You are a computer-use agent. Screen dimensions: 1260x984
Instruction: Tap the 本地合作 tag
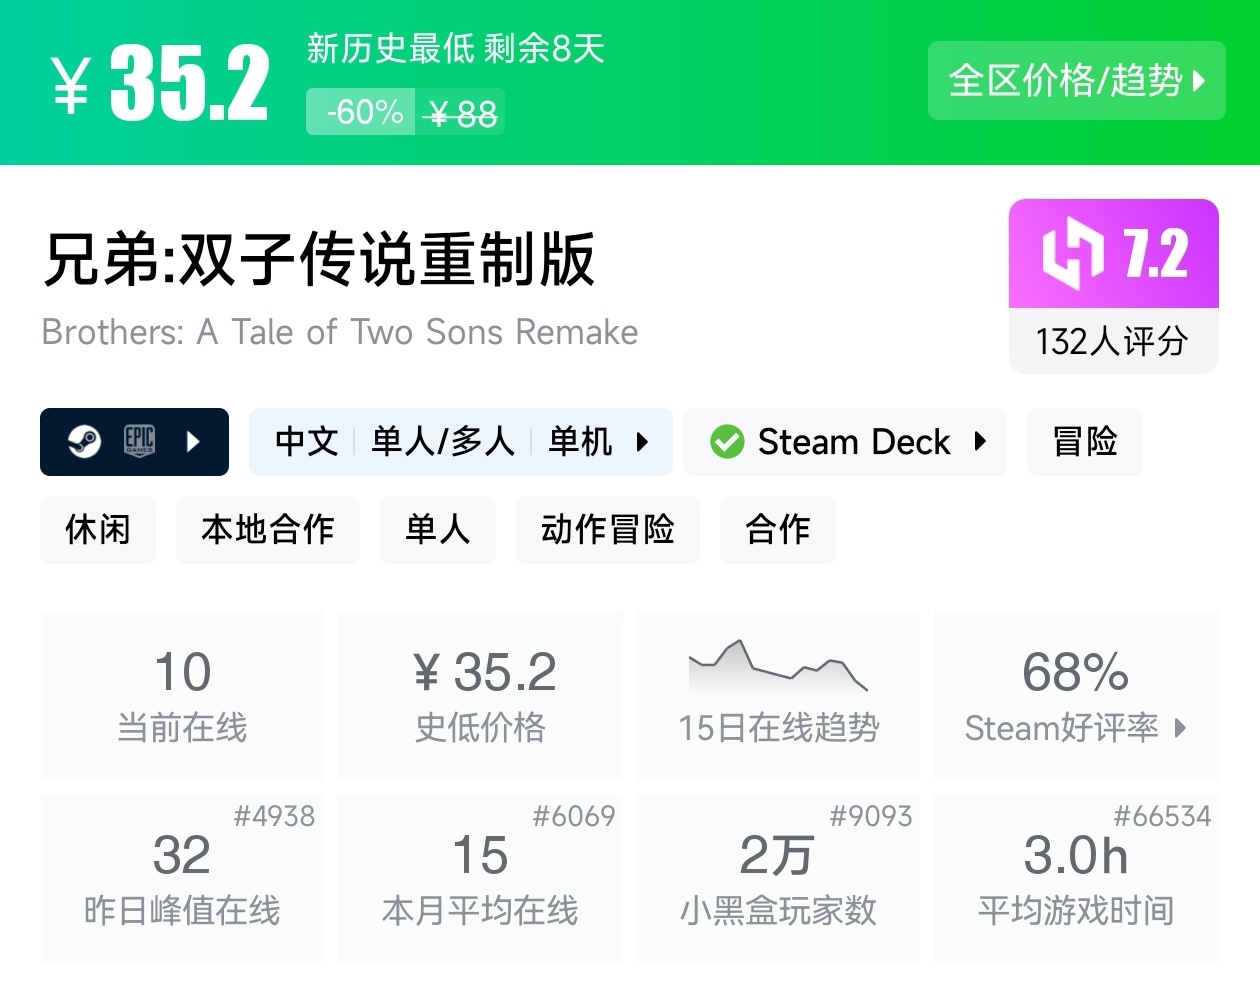pyautogui.click(x=267, y=529)
